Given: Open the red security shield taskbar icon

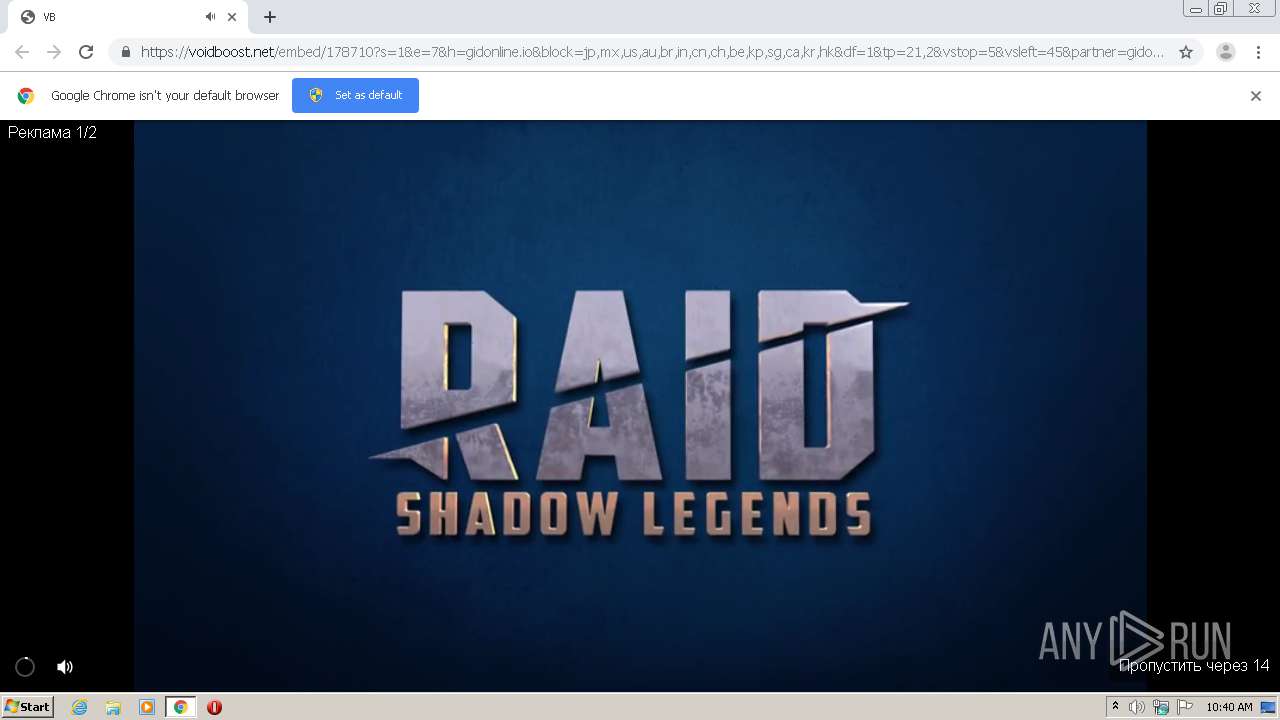Looking at the screenshot, I should click(x=214, y=707).
